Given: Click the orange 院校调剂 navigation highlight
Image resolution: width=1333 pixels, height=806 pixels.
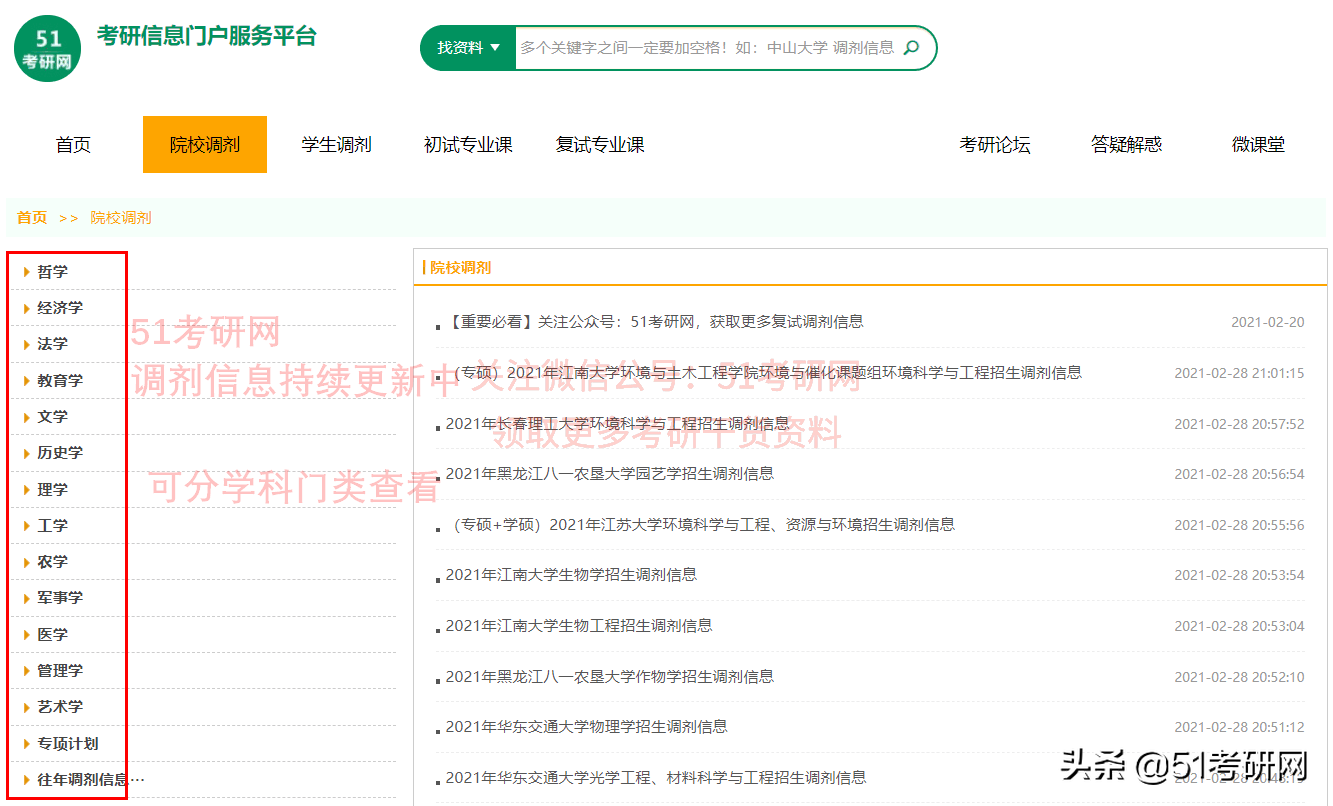Looking at the screenshot, I should [204, 144].
